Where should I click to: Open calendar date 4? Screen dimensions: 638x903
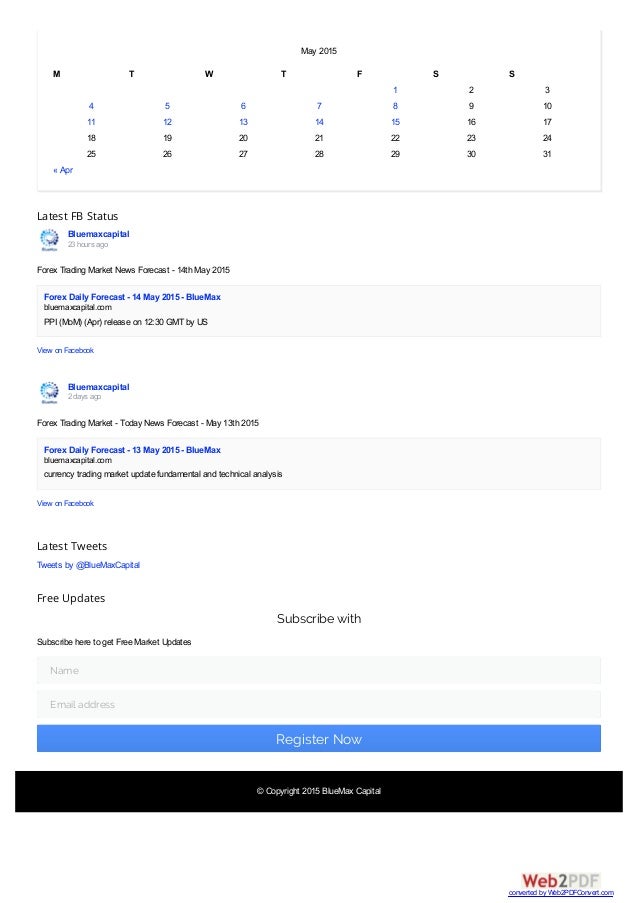tap(91, 106)
